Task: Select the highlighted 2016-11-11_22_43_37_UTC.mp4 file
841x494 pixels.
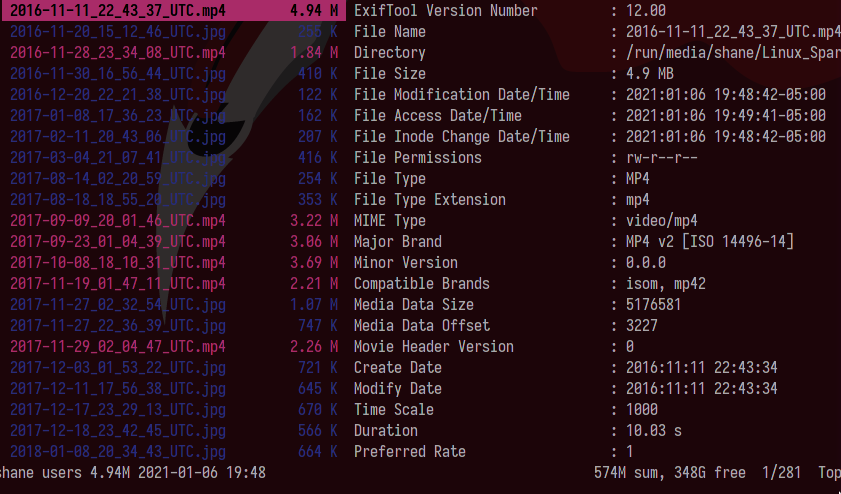Action: point(118,11)
